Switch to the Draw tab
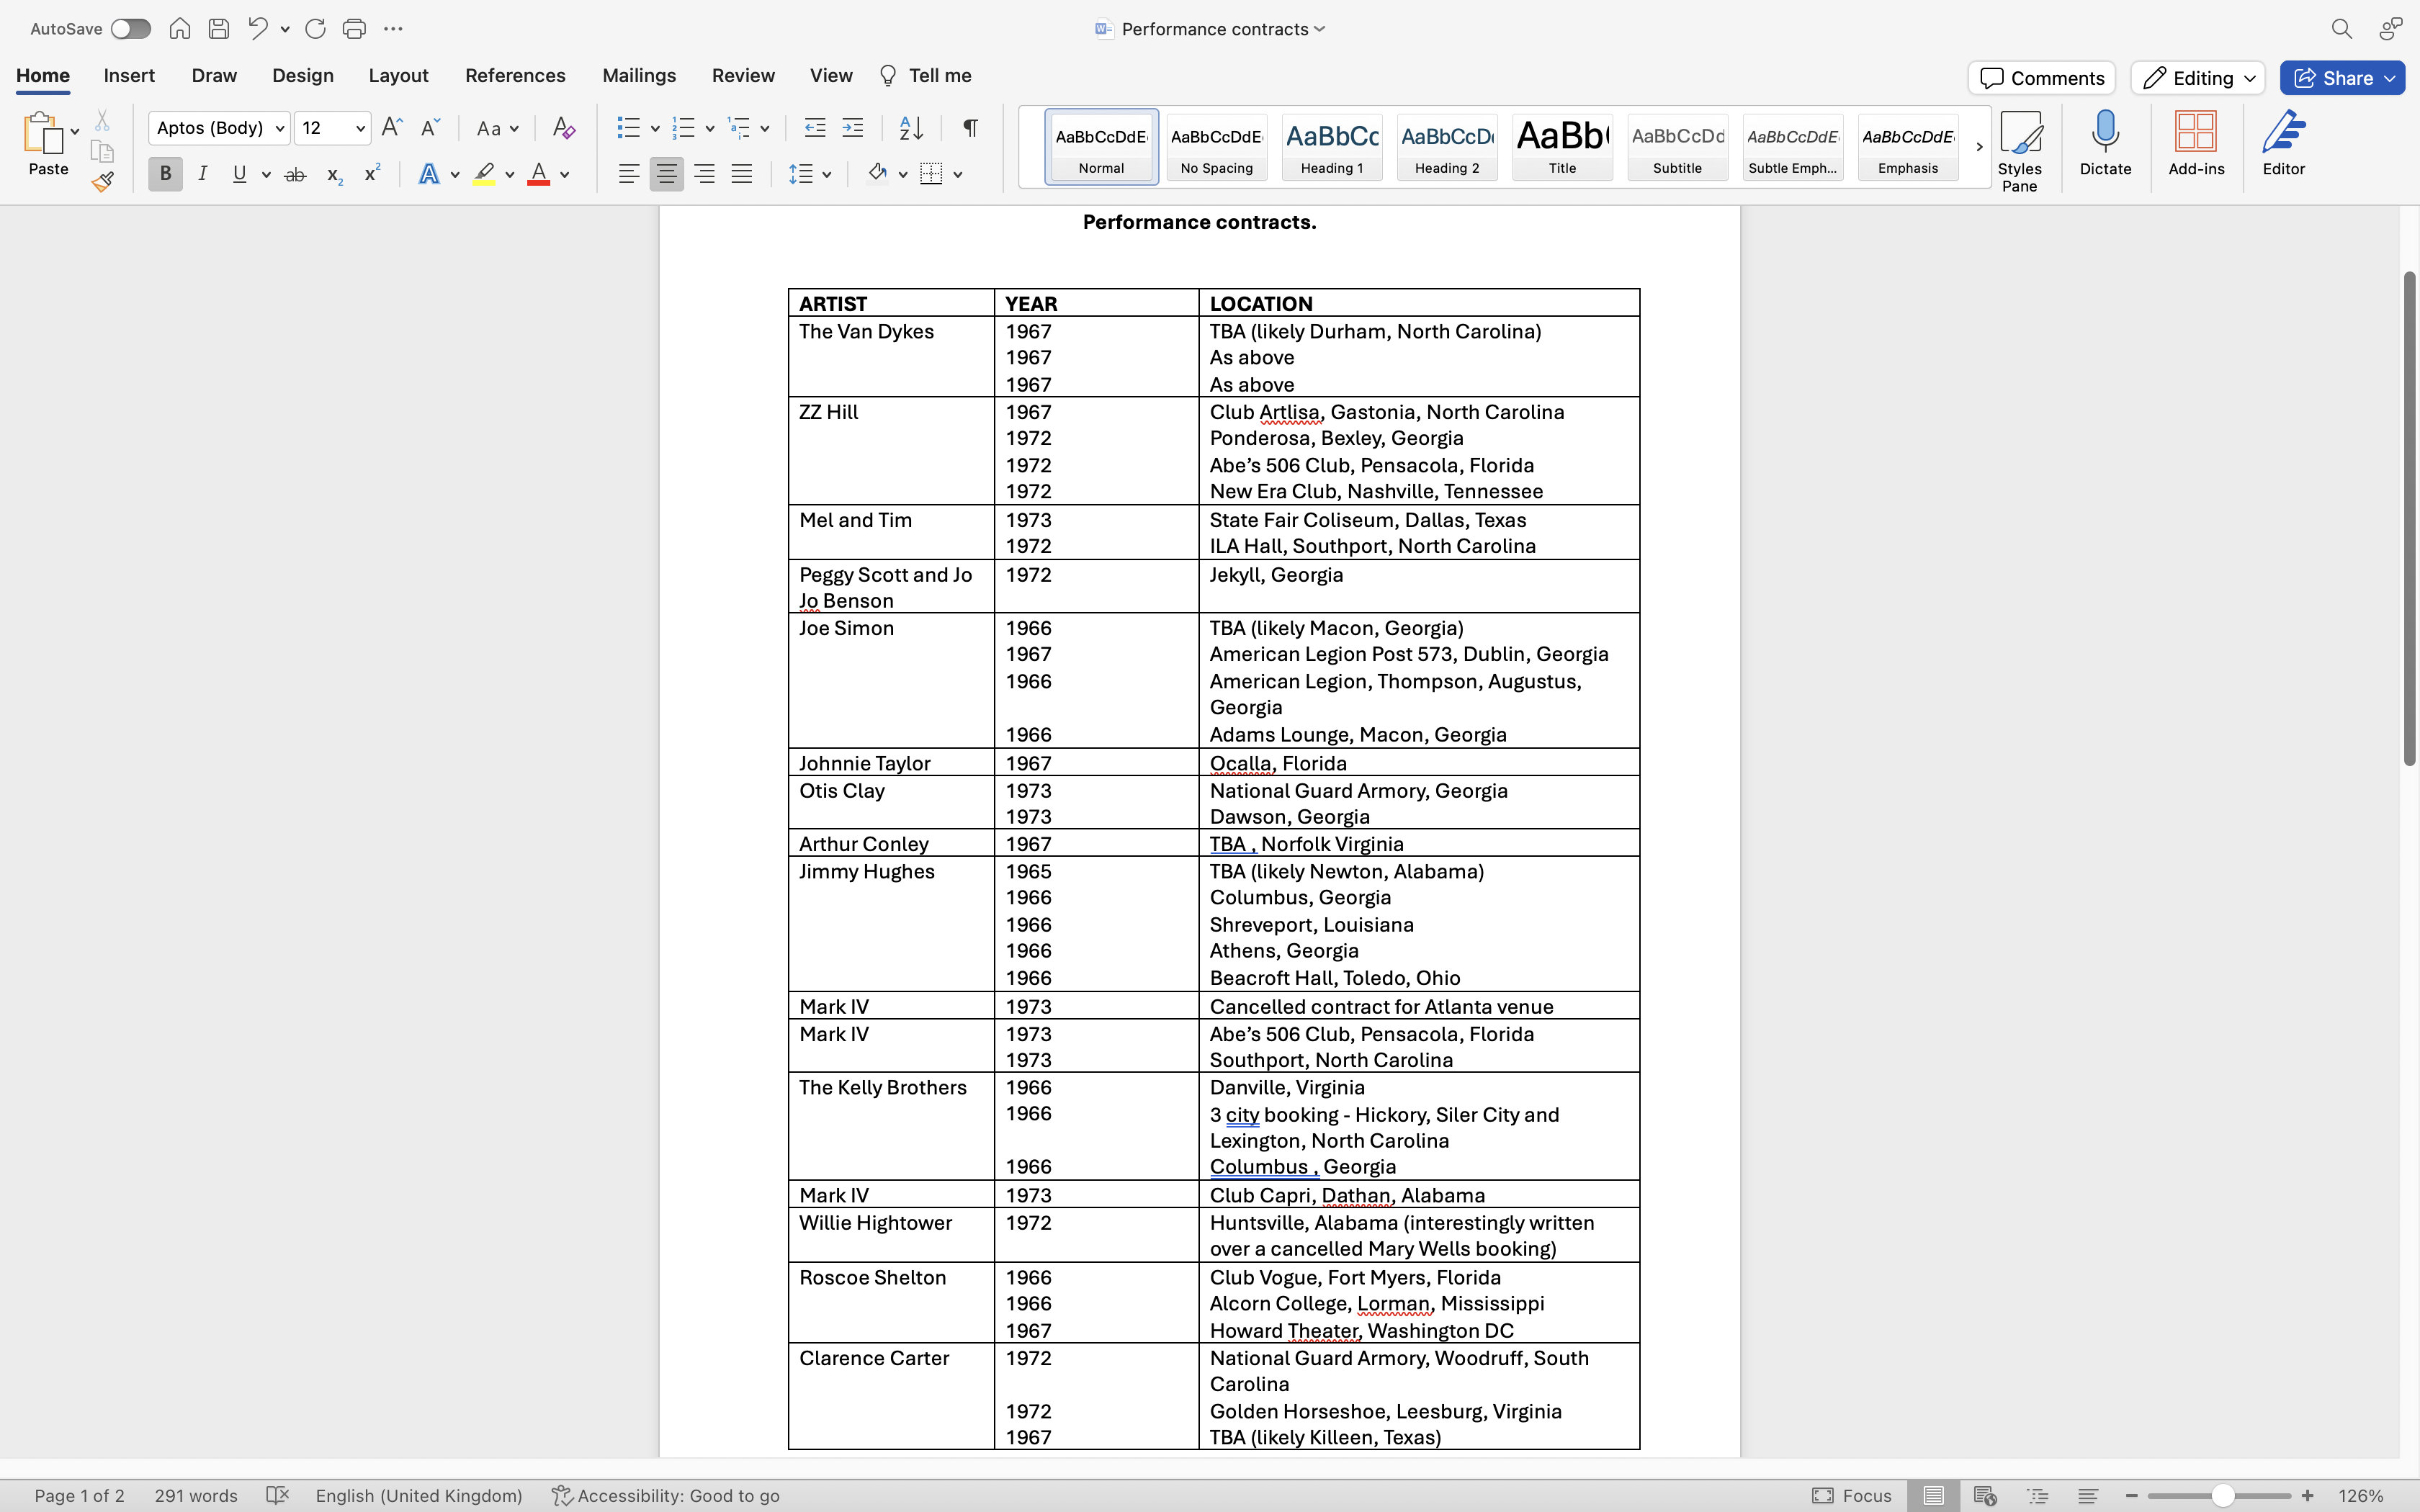Image resolution: width=2420 pixels, height=1512 pixels. coord(214,76)
